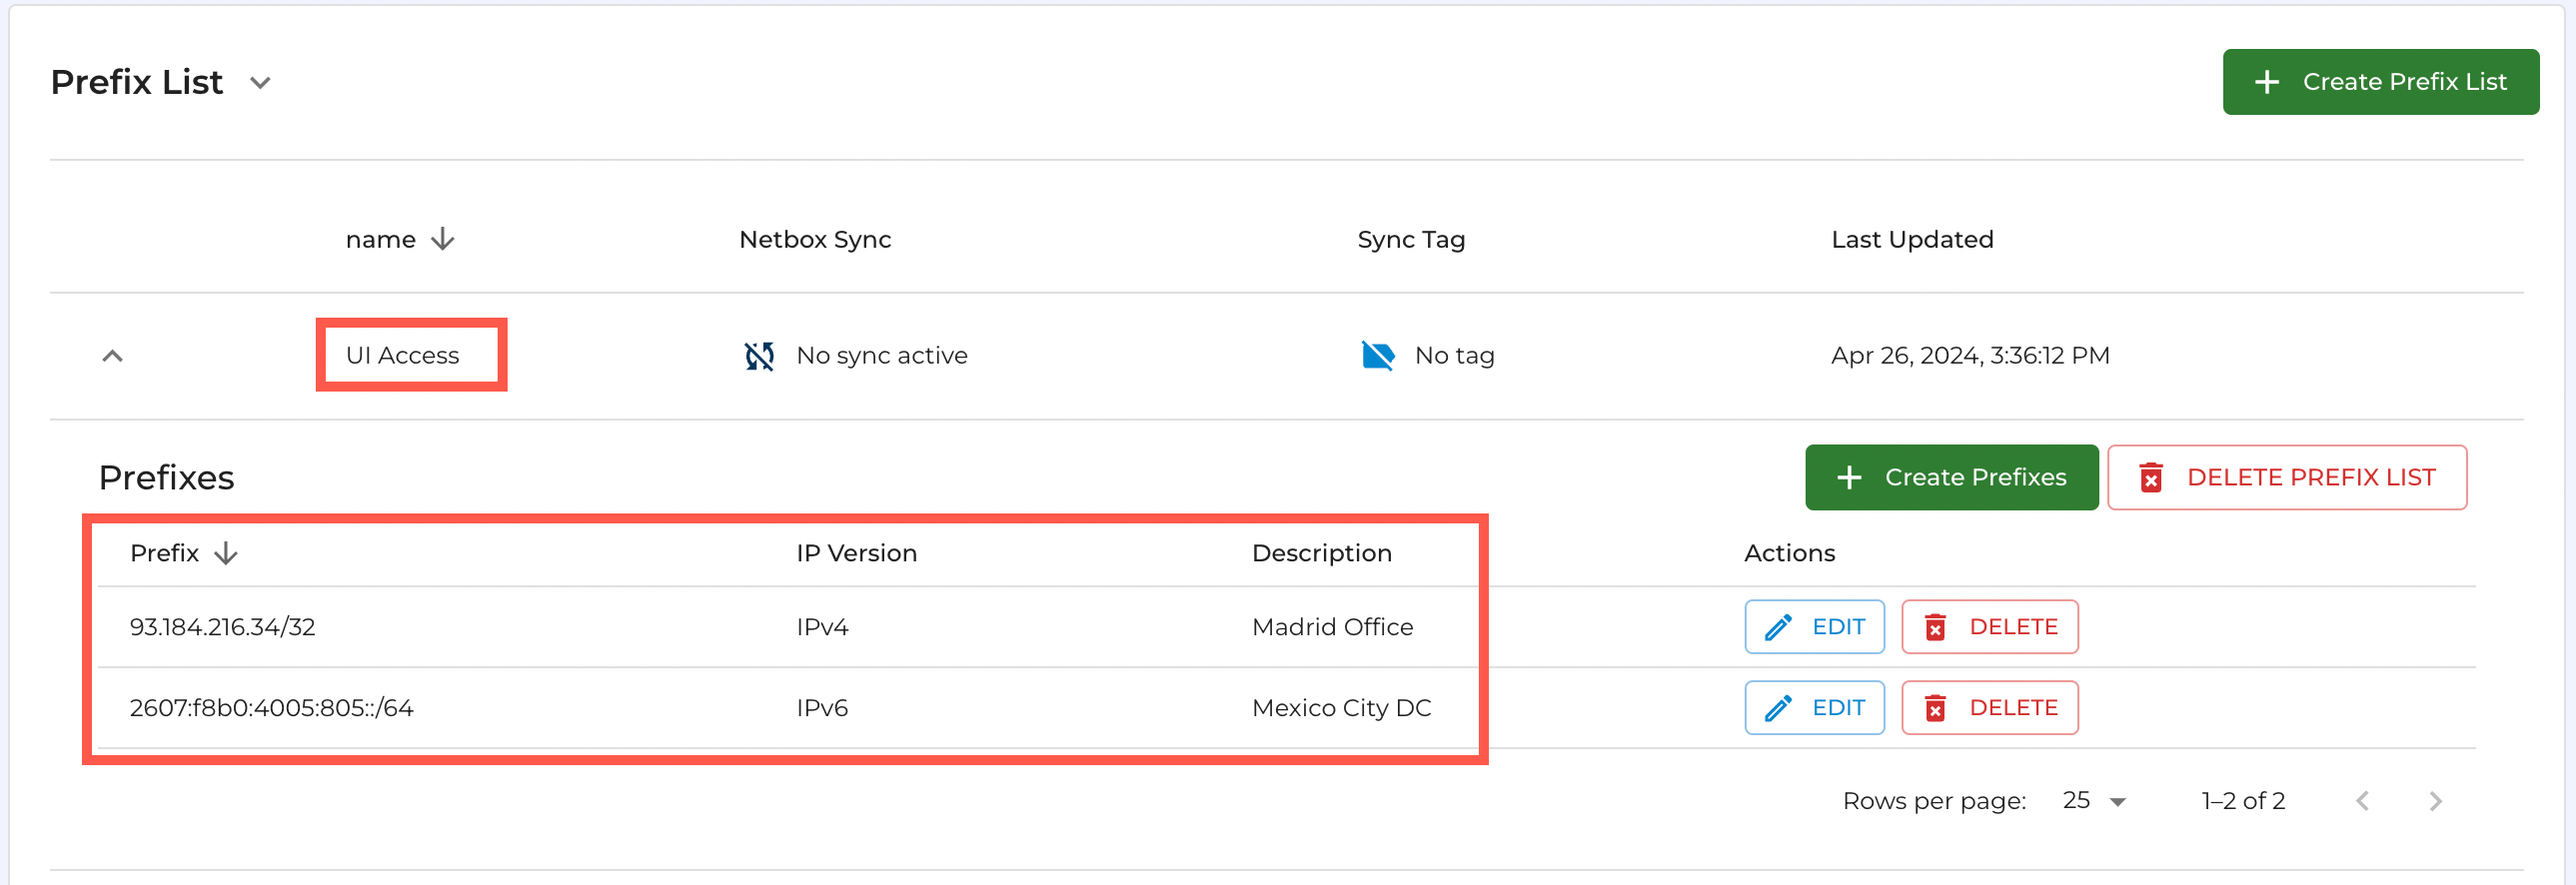Screen dimensions: 2576x885
Task: Click the pencil icon in Madrid Office row
Action: coord(1778,628)
